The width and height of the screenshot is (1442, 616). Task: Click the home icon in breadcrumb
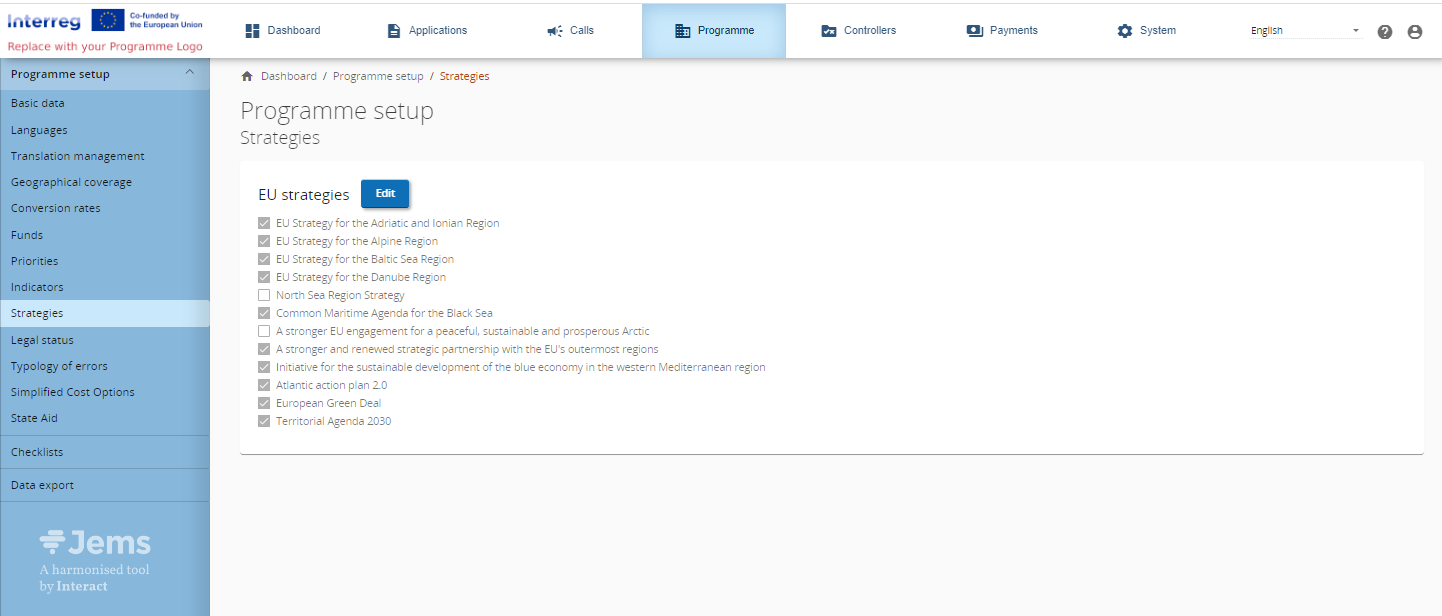(247, 76)
